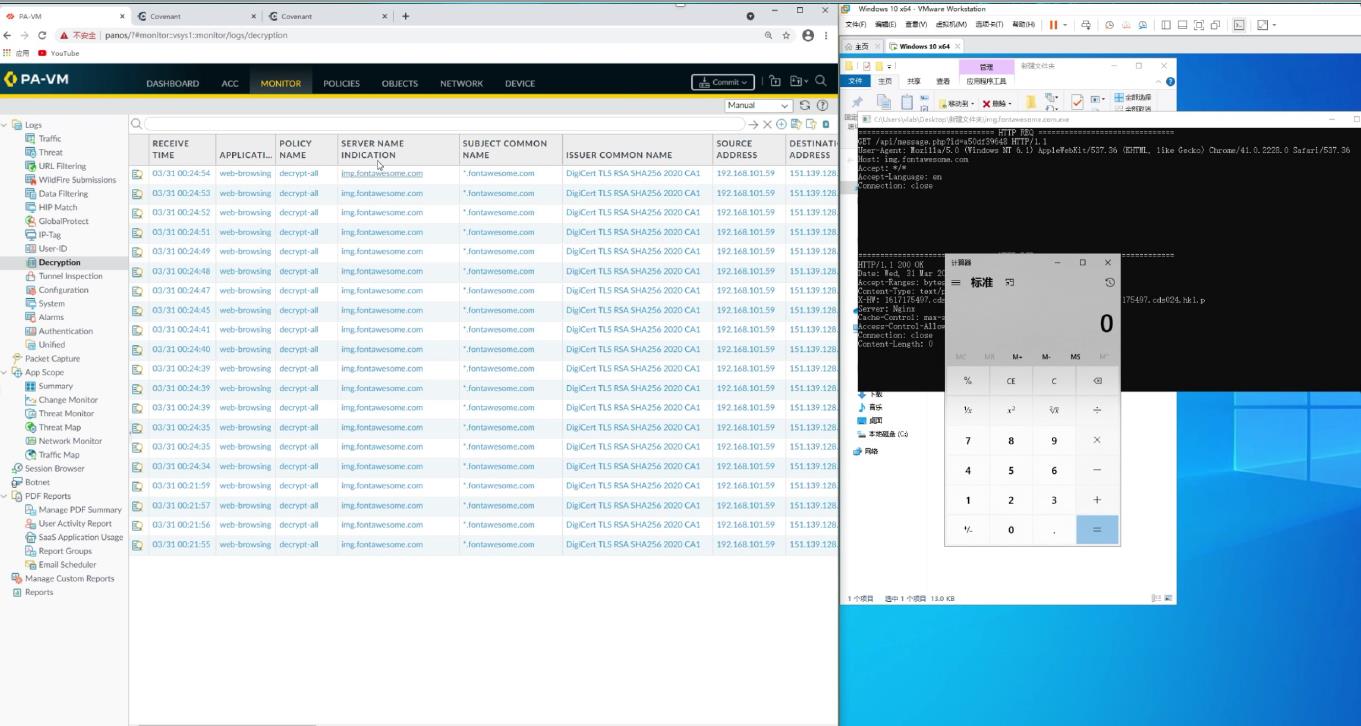Collapse the Logs tree node
The width and height of the screenshot is (1361, 726).
[4, 125]
